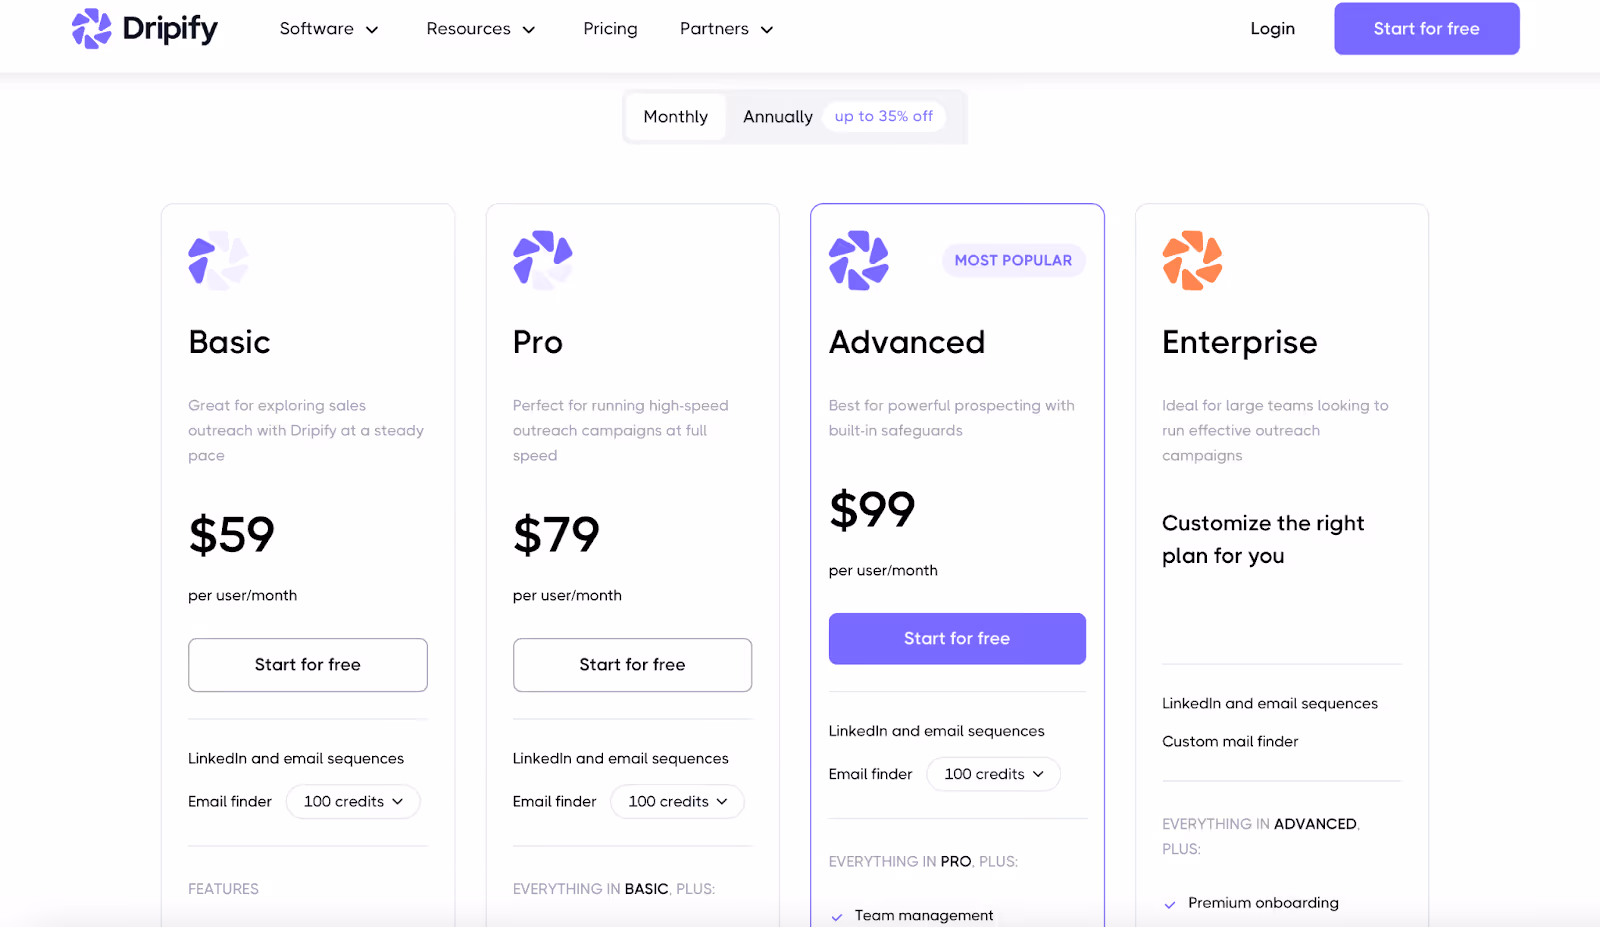Select the orange Enterprise plan icon
This screenshot has width=1600, height=927.
click(1191, 260)
